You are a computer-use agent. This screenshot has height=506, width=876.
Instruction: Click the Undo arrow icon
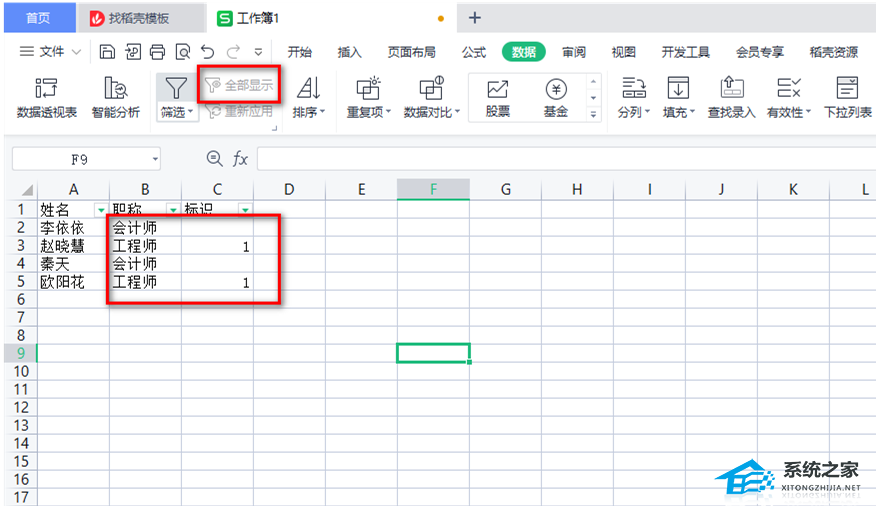click(x=208, y=52)
